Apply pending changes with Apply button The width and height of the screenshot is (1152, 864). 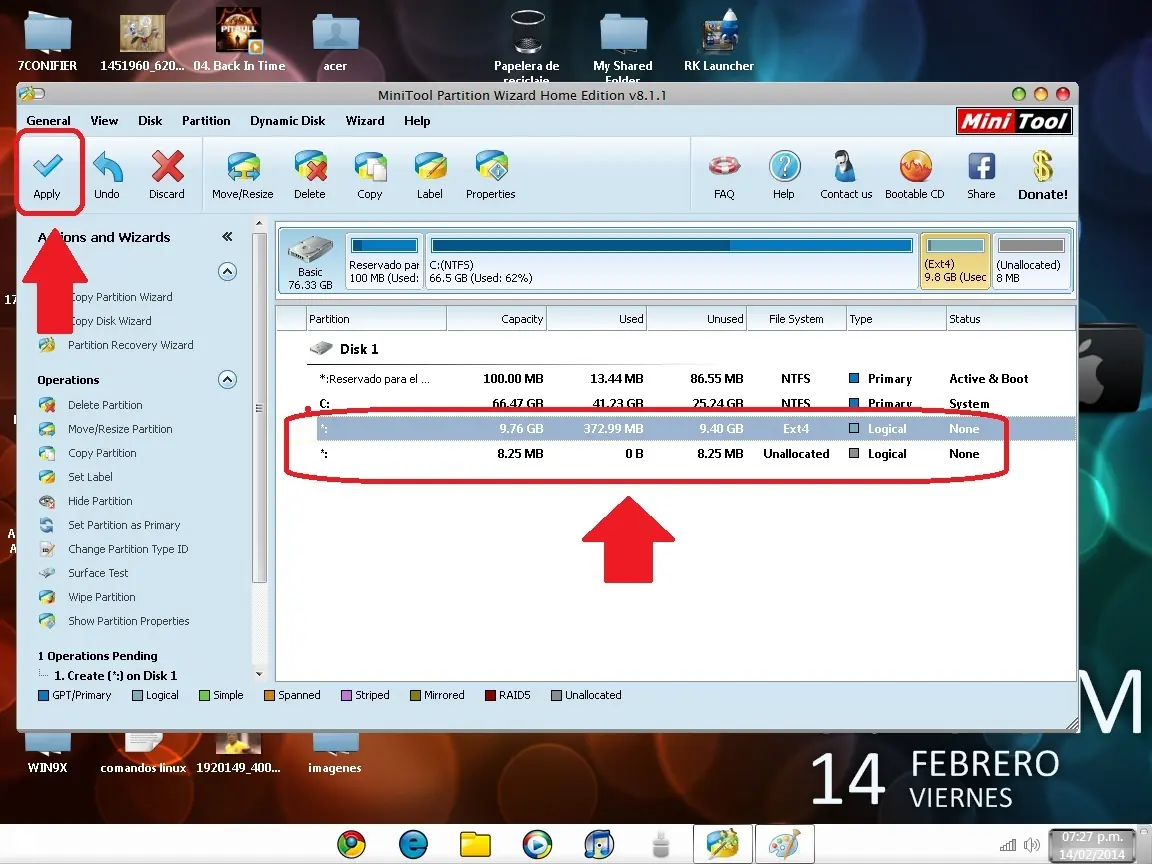coord(48,175)
